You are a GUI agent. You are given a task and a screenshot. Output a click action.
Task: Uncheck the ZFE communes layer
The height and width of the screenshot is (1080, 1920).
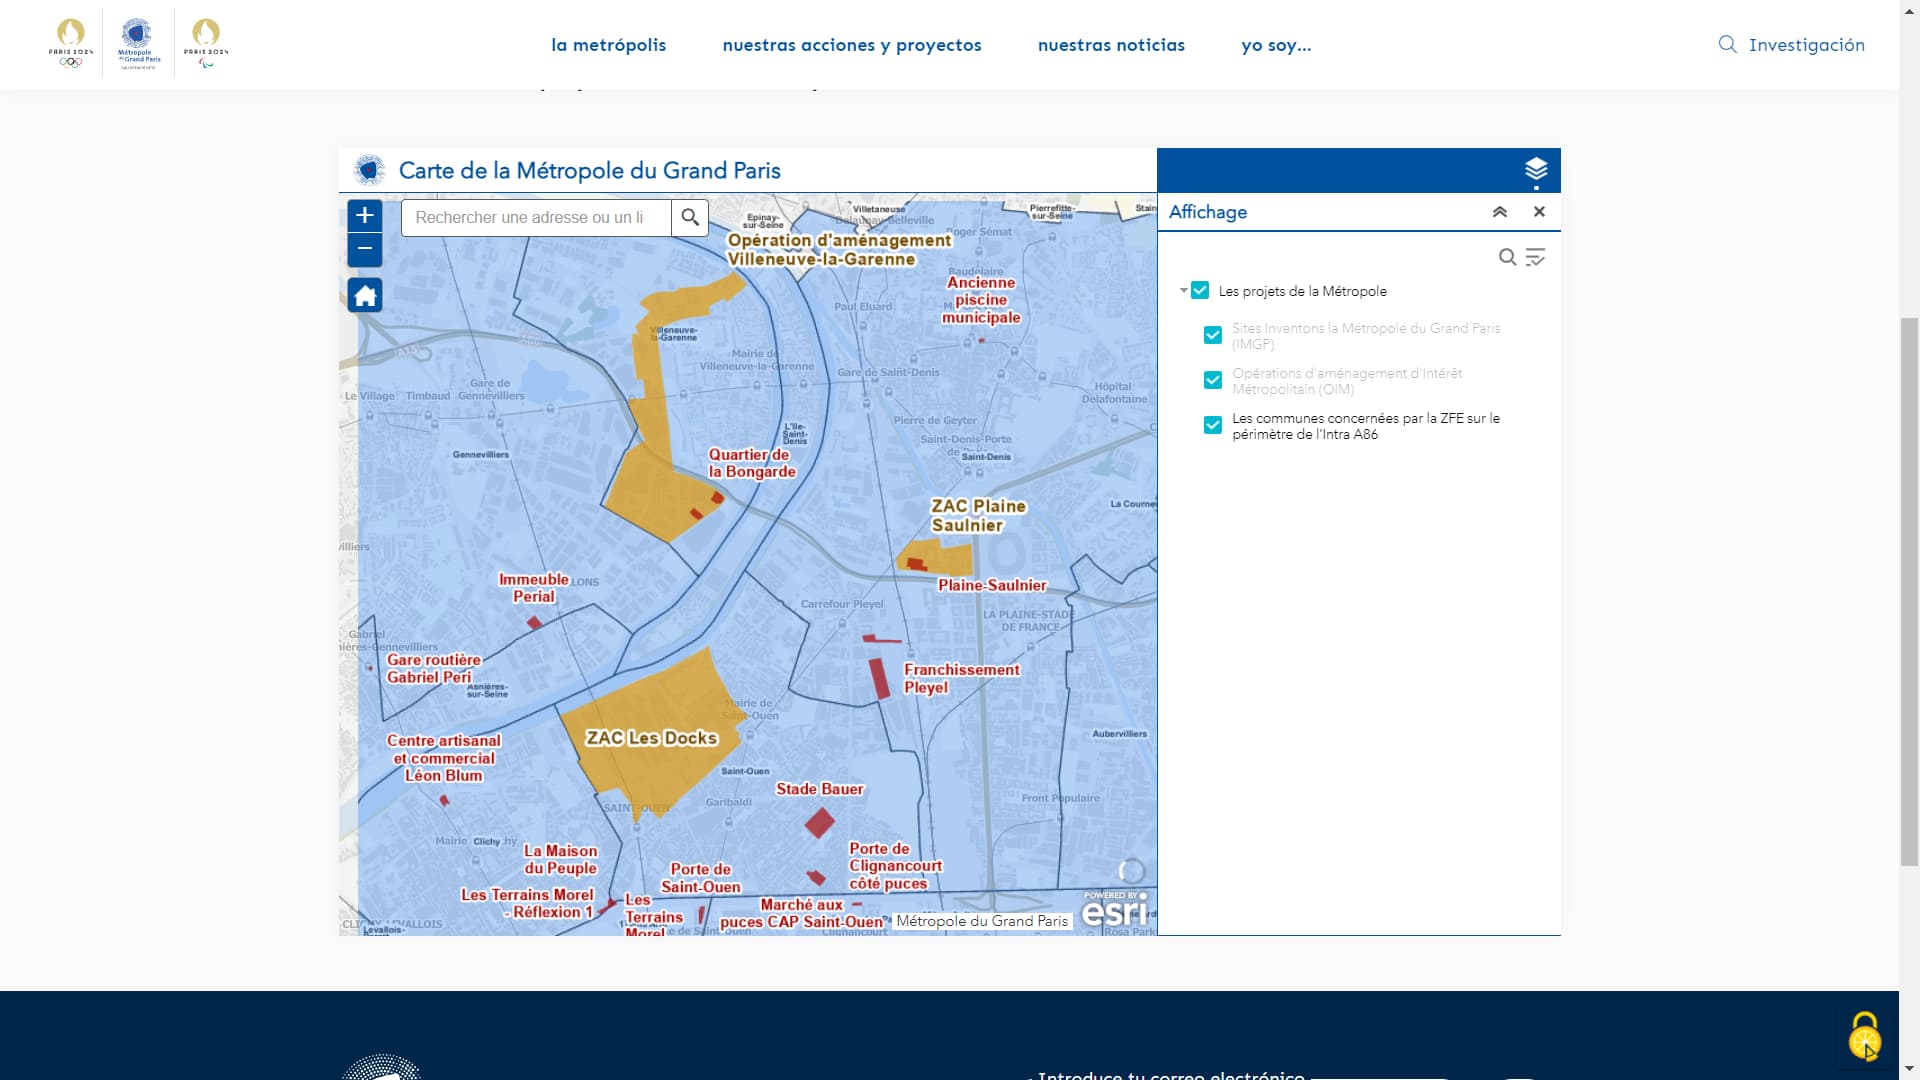point(1213,425)
